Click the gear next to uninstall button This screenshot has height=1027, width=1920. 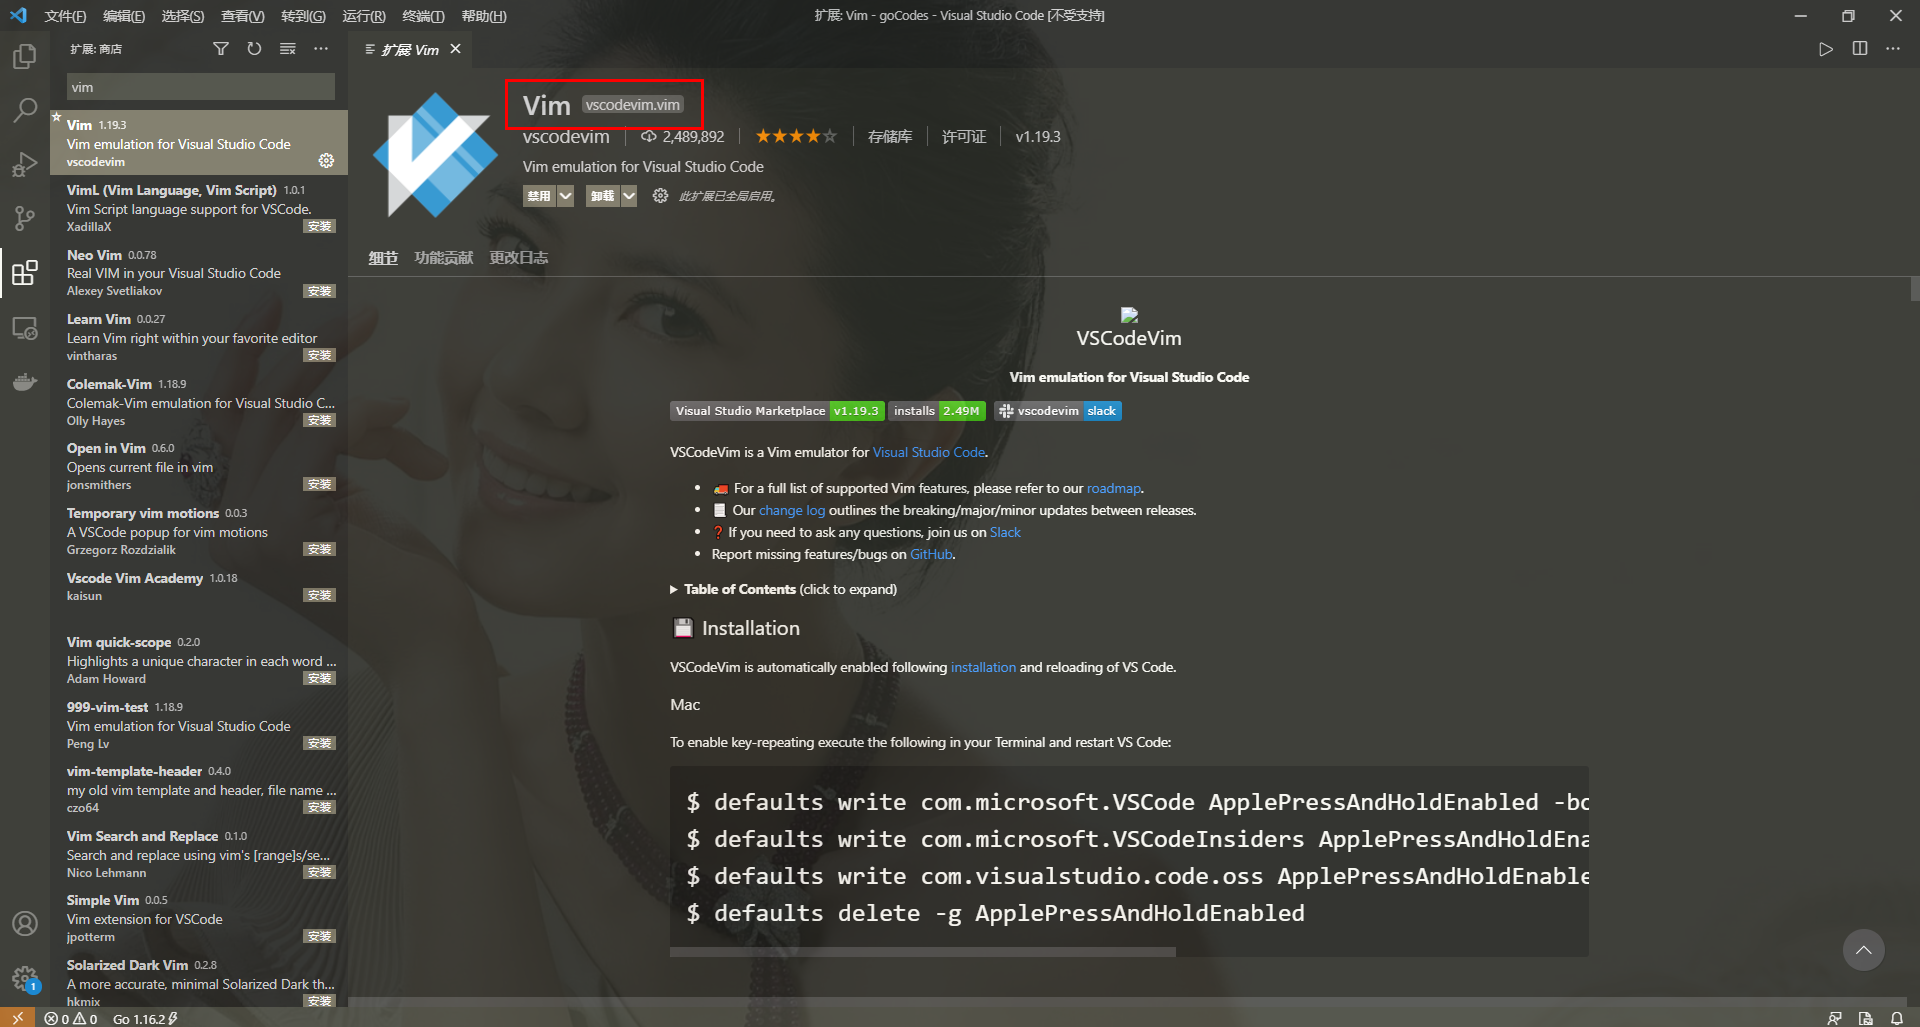(x=660, y=196)
